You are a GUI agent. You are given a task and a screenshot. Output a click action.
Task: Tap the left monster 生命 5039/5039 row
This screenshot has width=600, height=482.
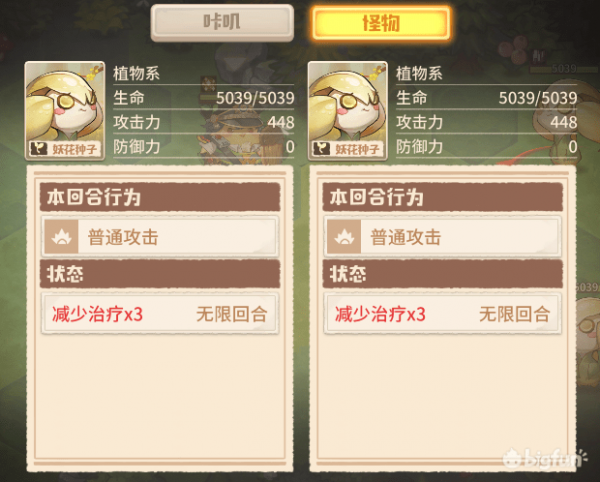(204, 98)
